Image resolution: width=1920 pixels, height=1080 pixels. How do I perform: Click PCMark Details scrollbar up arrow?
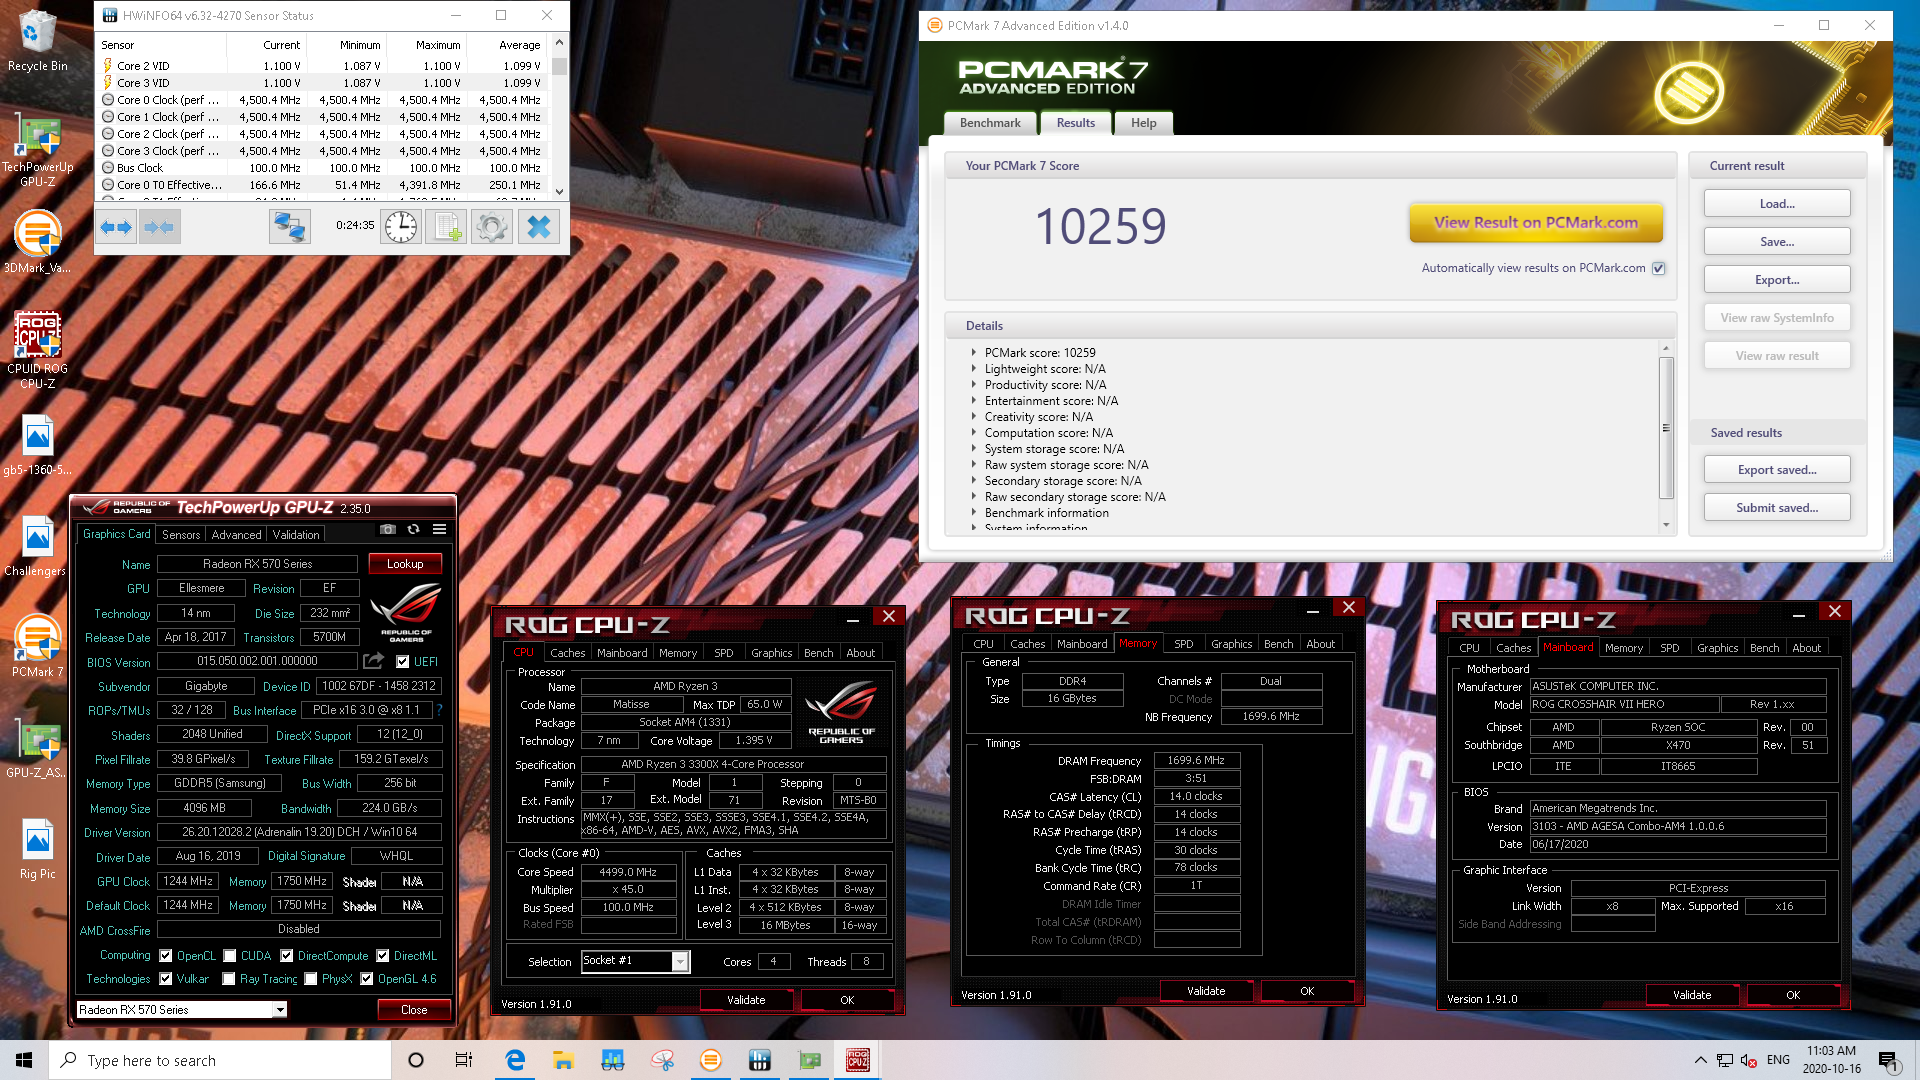(1666, 349)
